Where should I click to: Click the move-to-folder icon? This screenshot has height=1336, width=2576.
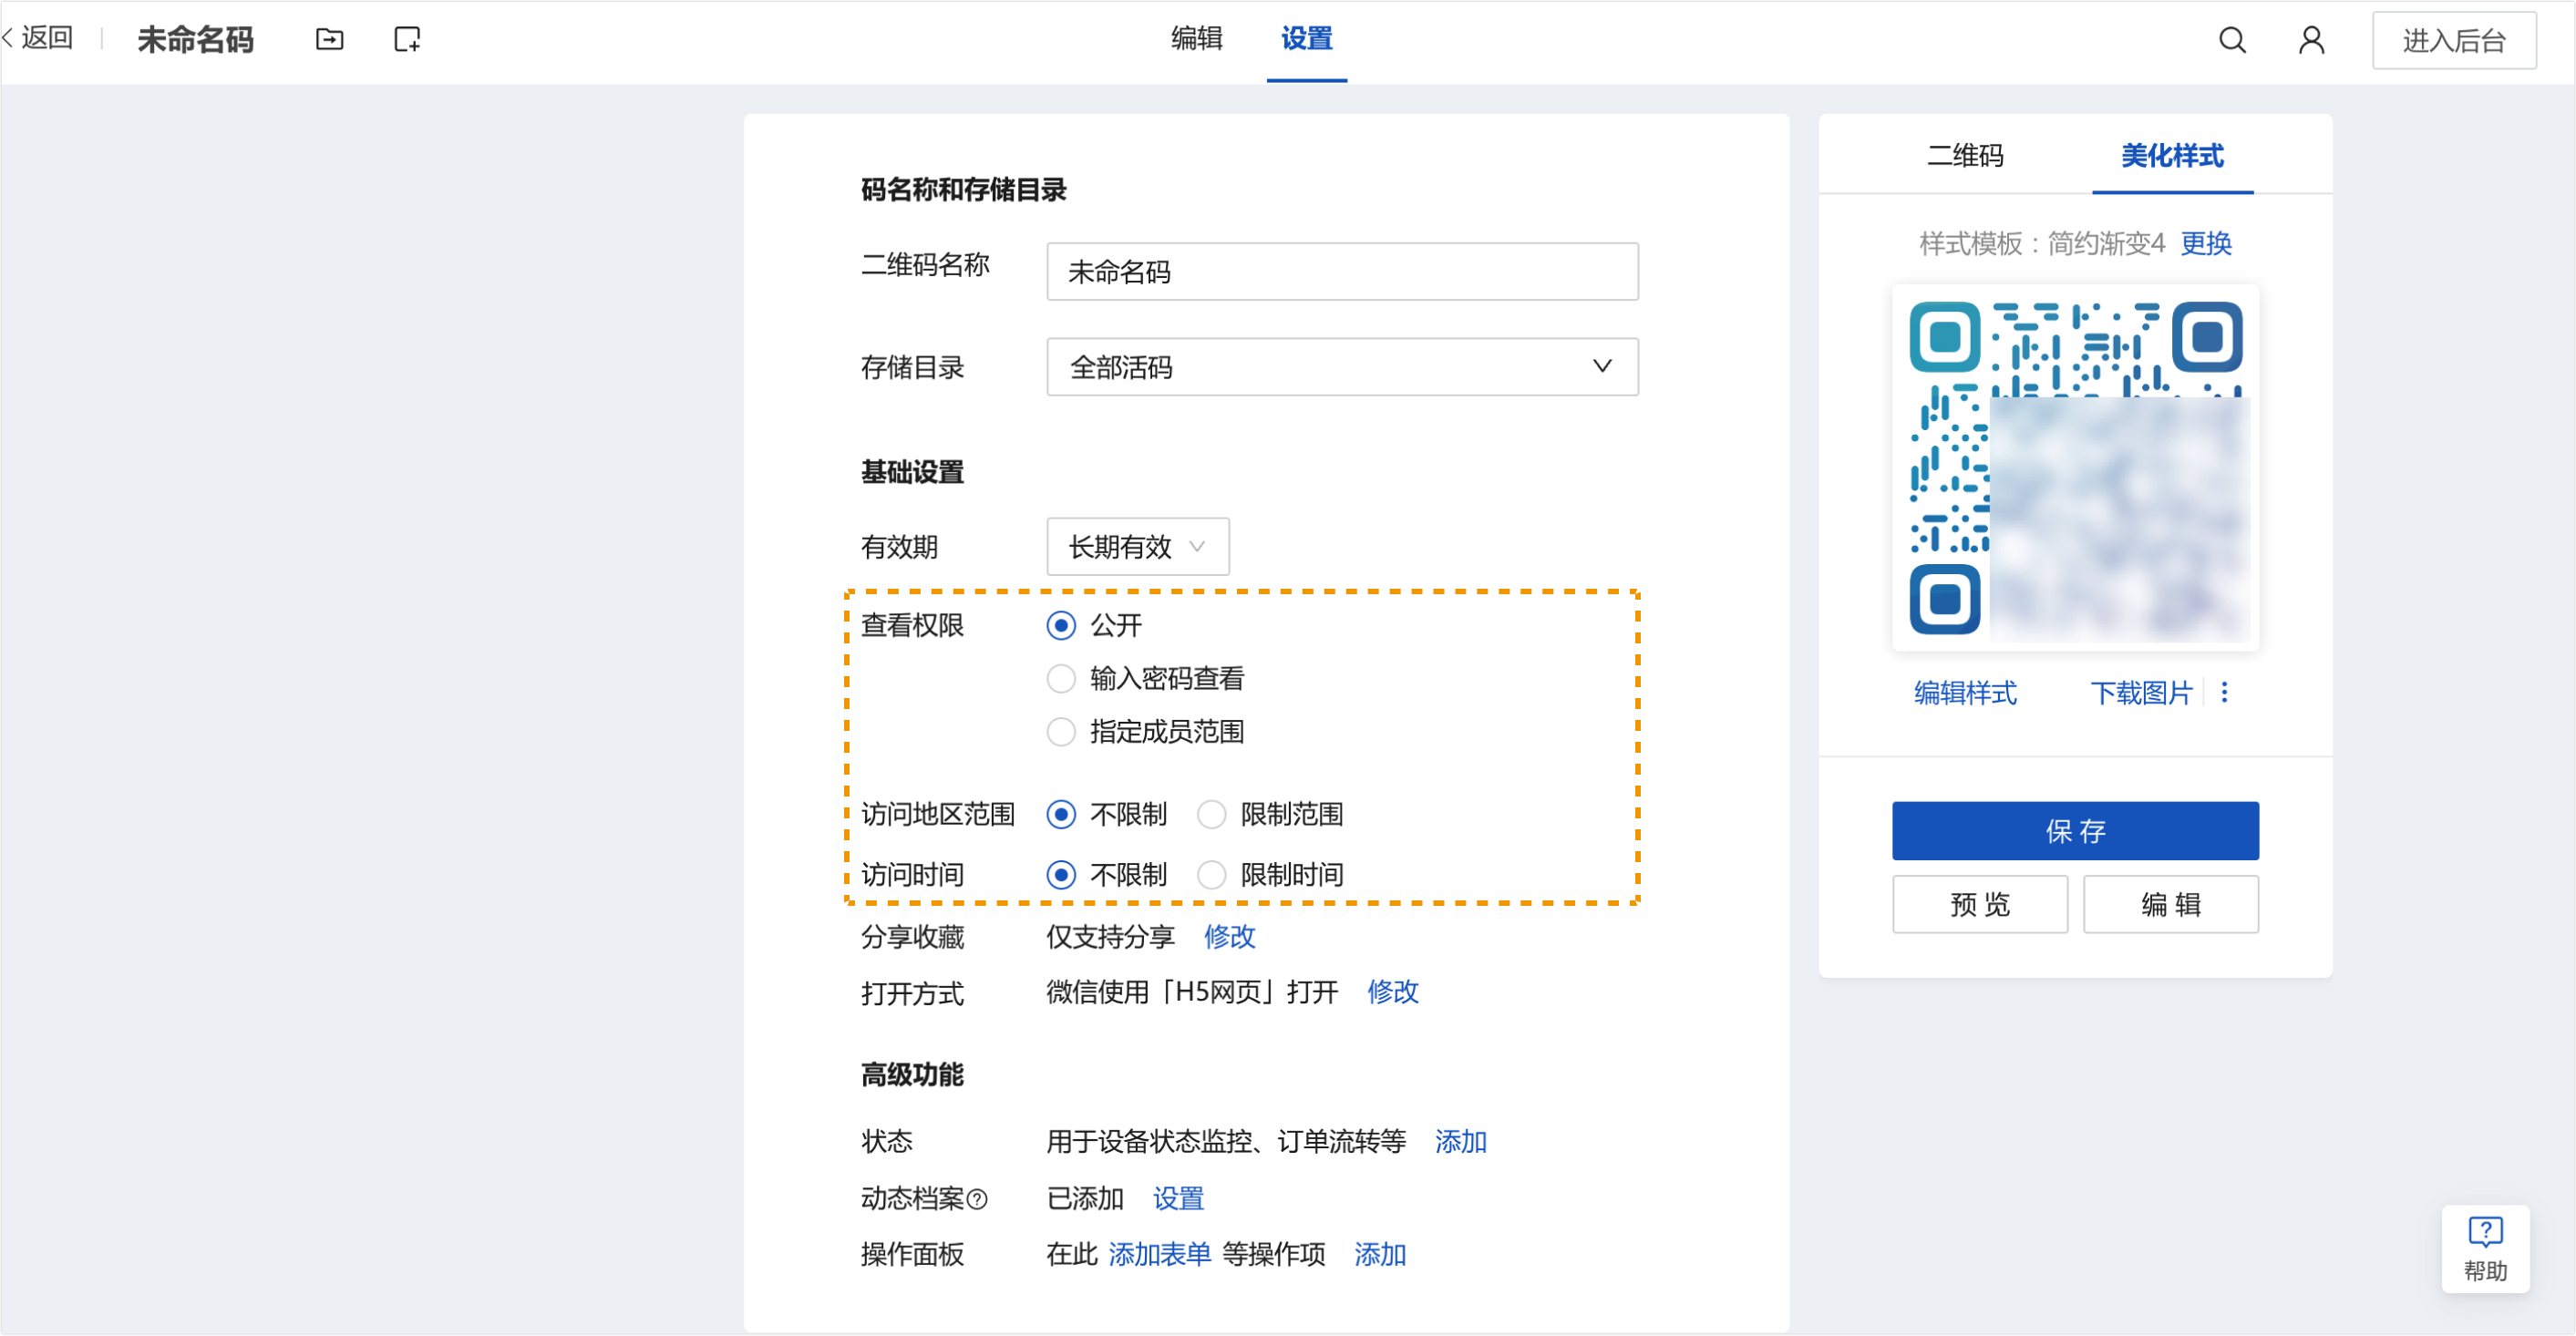tap(329, 39)
